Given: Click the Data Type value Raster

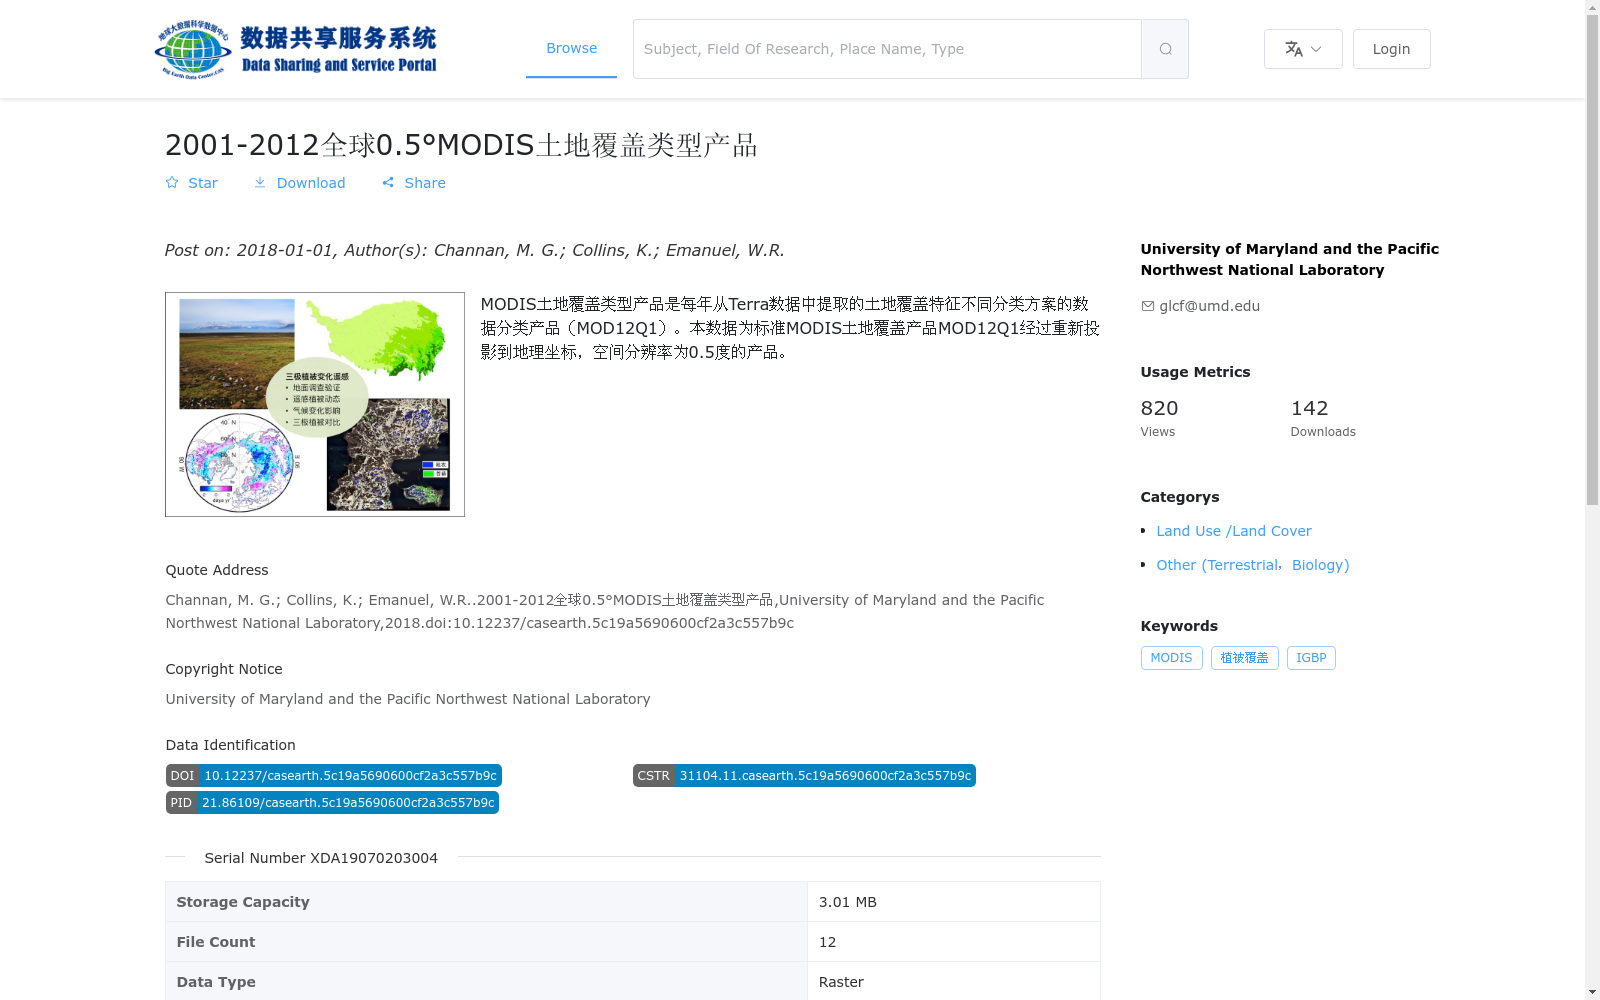Looking at the screenshot, I should [841, 982].
